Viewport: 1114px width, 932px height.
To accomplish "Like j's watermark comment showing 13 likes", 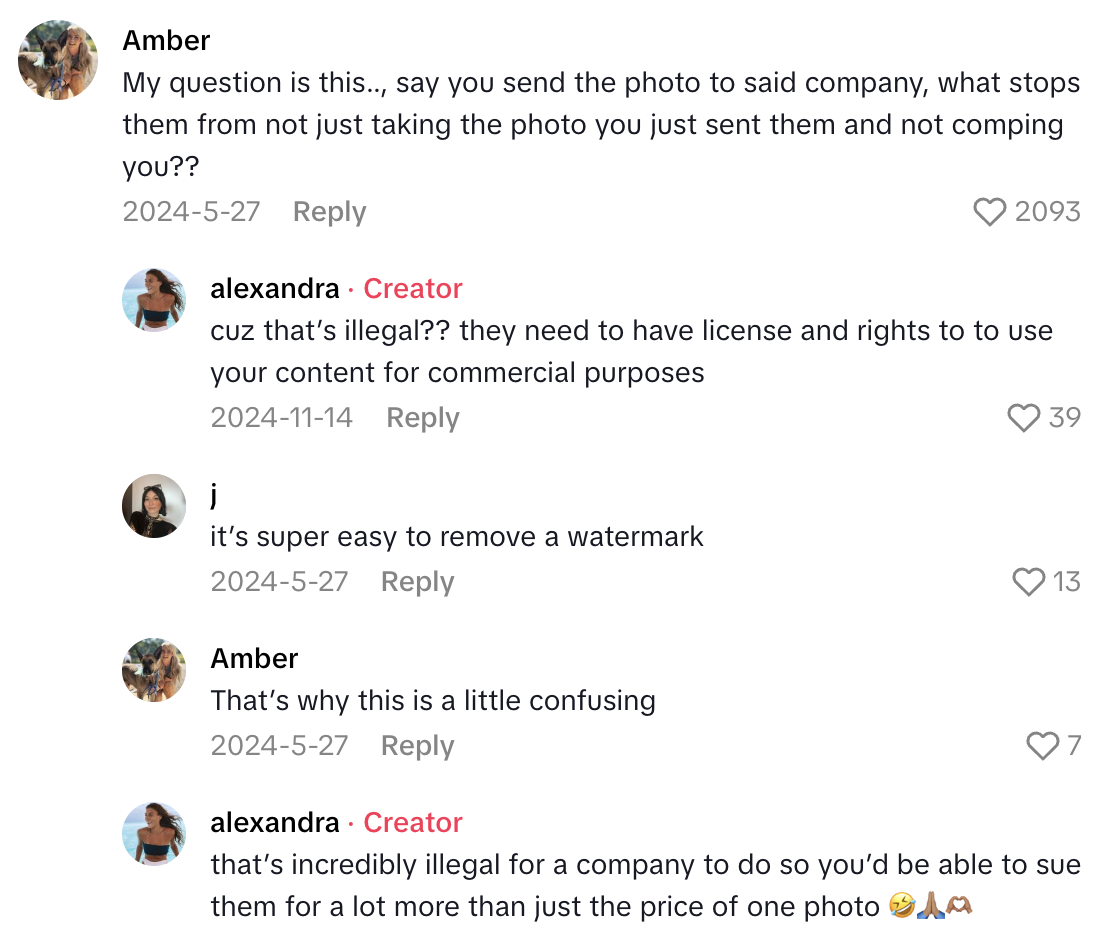I will click(x=1028, y=582).
